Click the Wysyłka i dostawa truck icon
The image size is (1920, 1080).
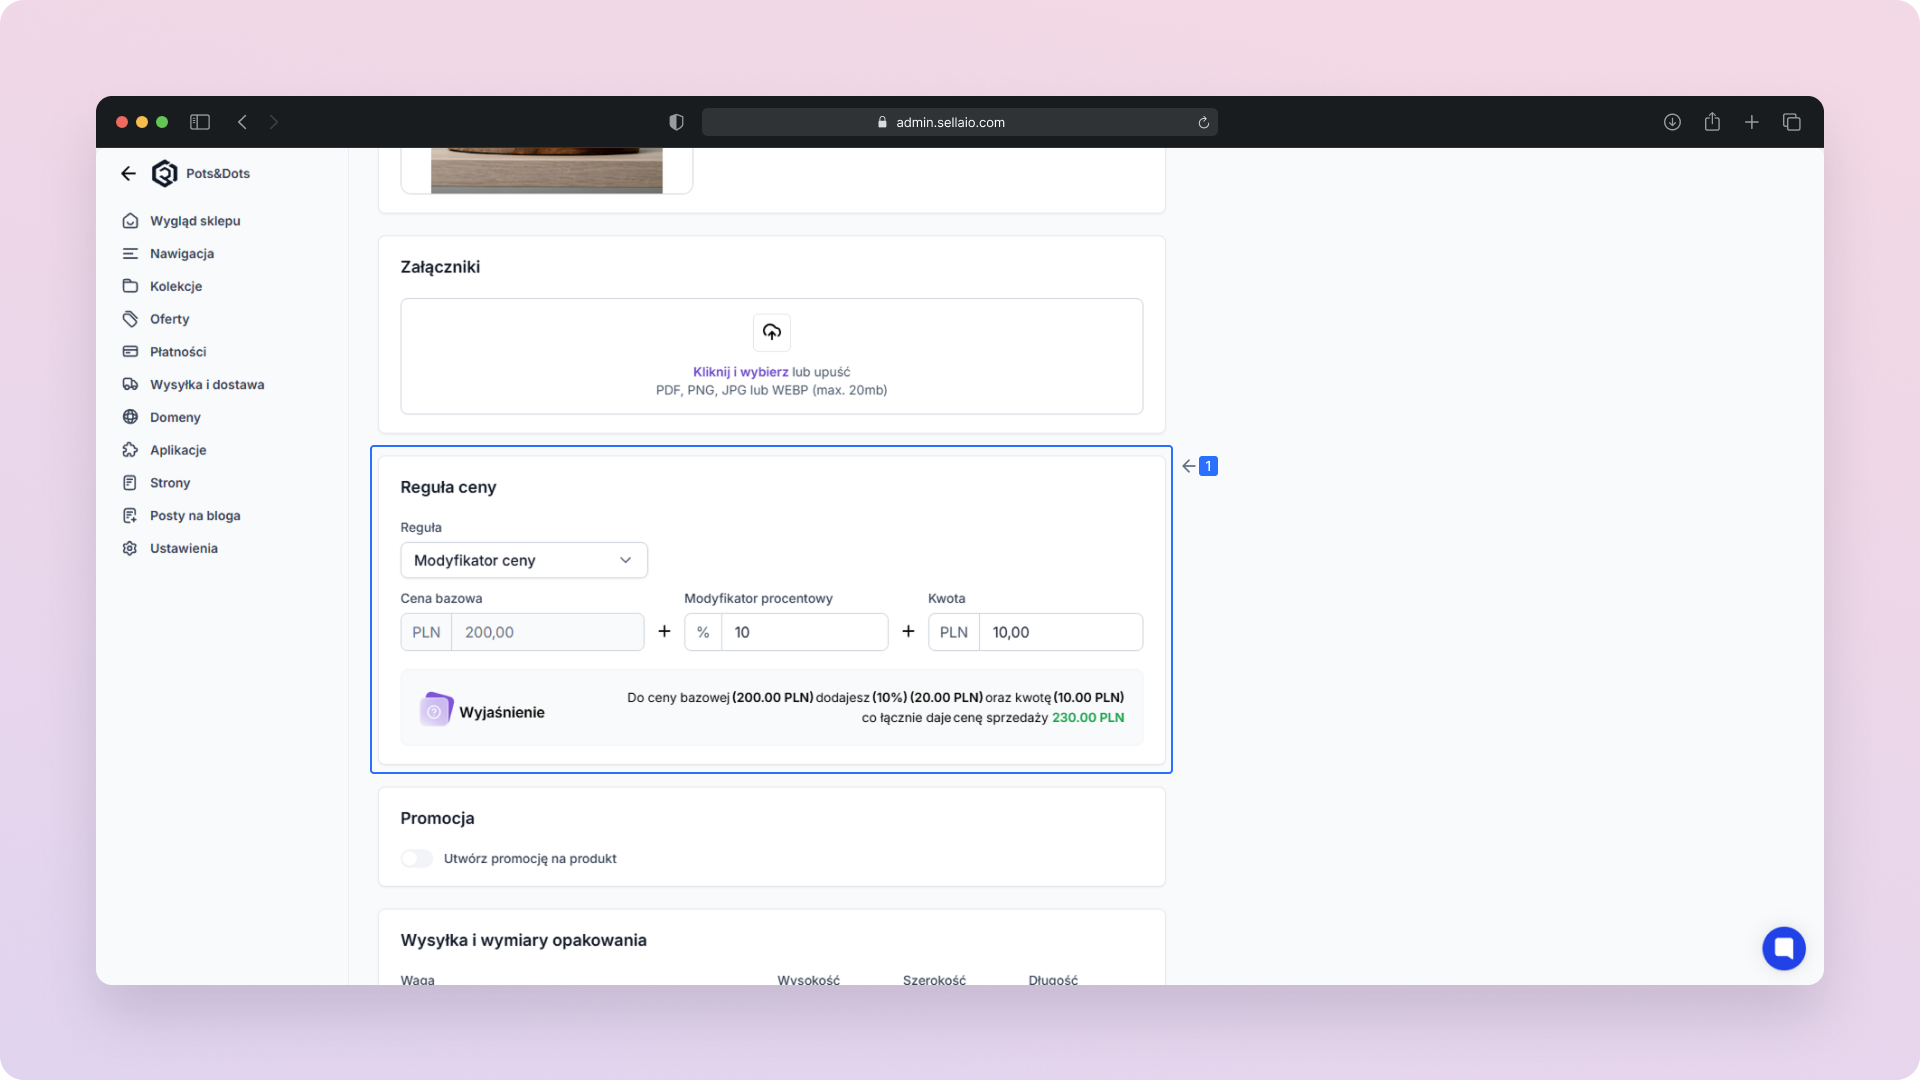tap(130, 384)
